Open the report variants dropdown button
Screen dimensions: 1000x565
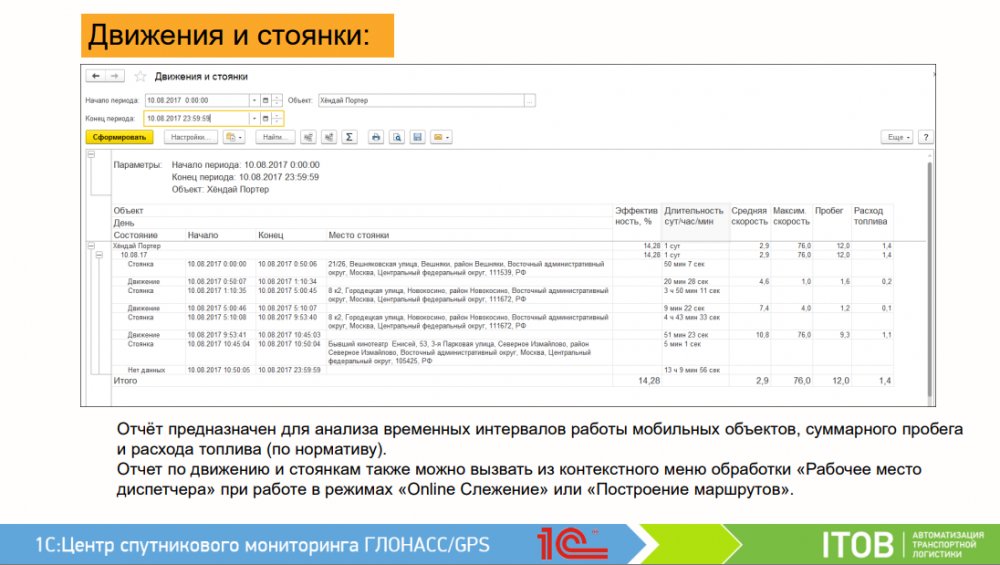click(x=234, y=137)
